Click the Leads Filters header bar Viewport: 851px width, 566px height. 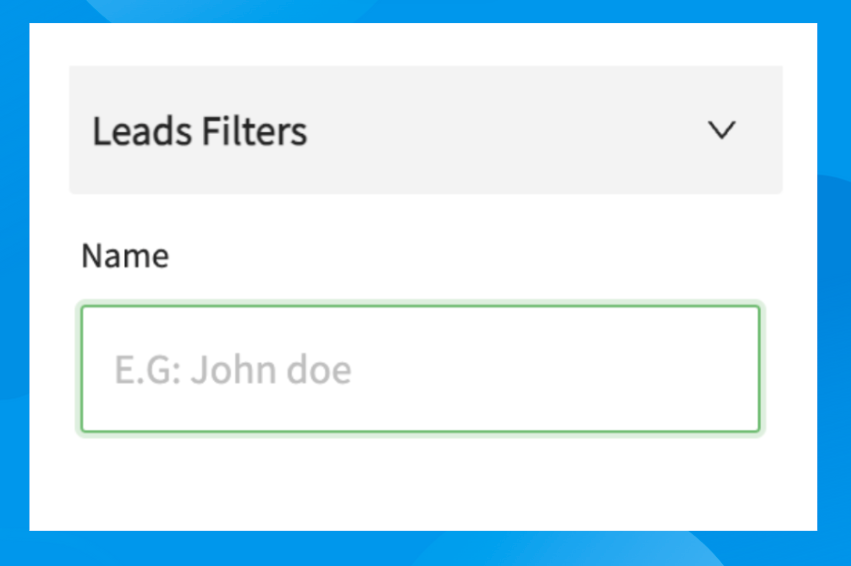(x=425, y=130)
